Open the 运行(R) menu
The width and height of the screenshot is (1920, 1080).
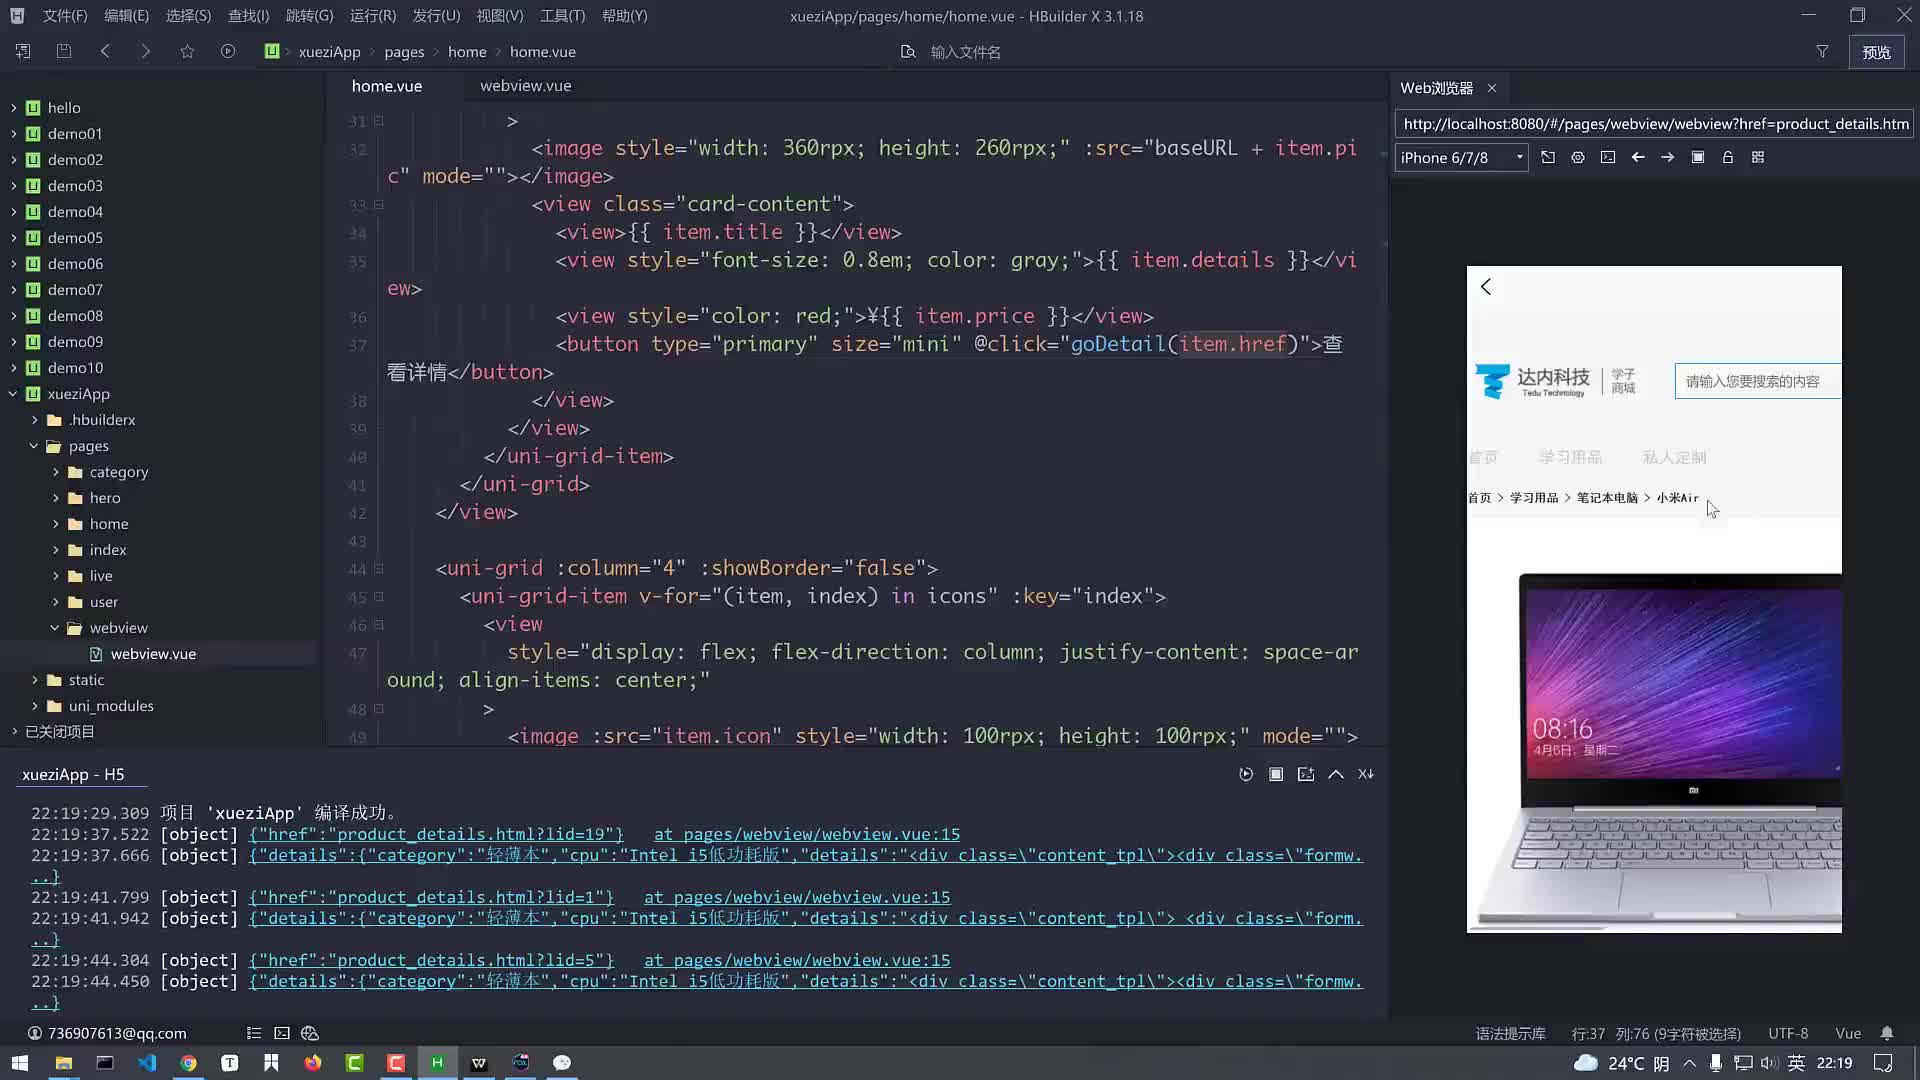373,15
